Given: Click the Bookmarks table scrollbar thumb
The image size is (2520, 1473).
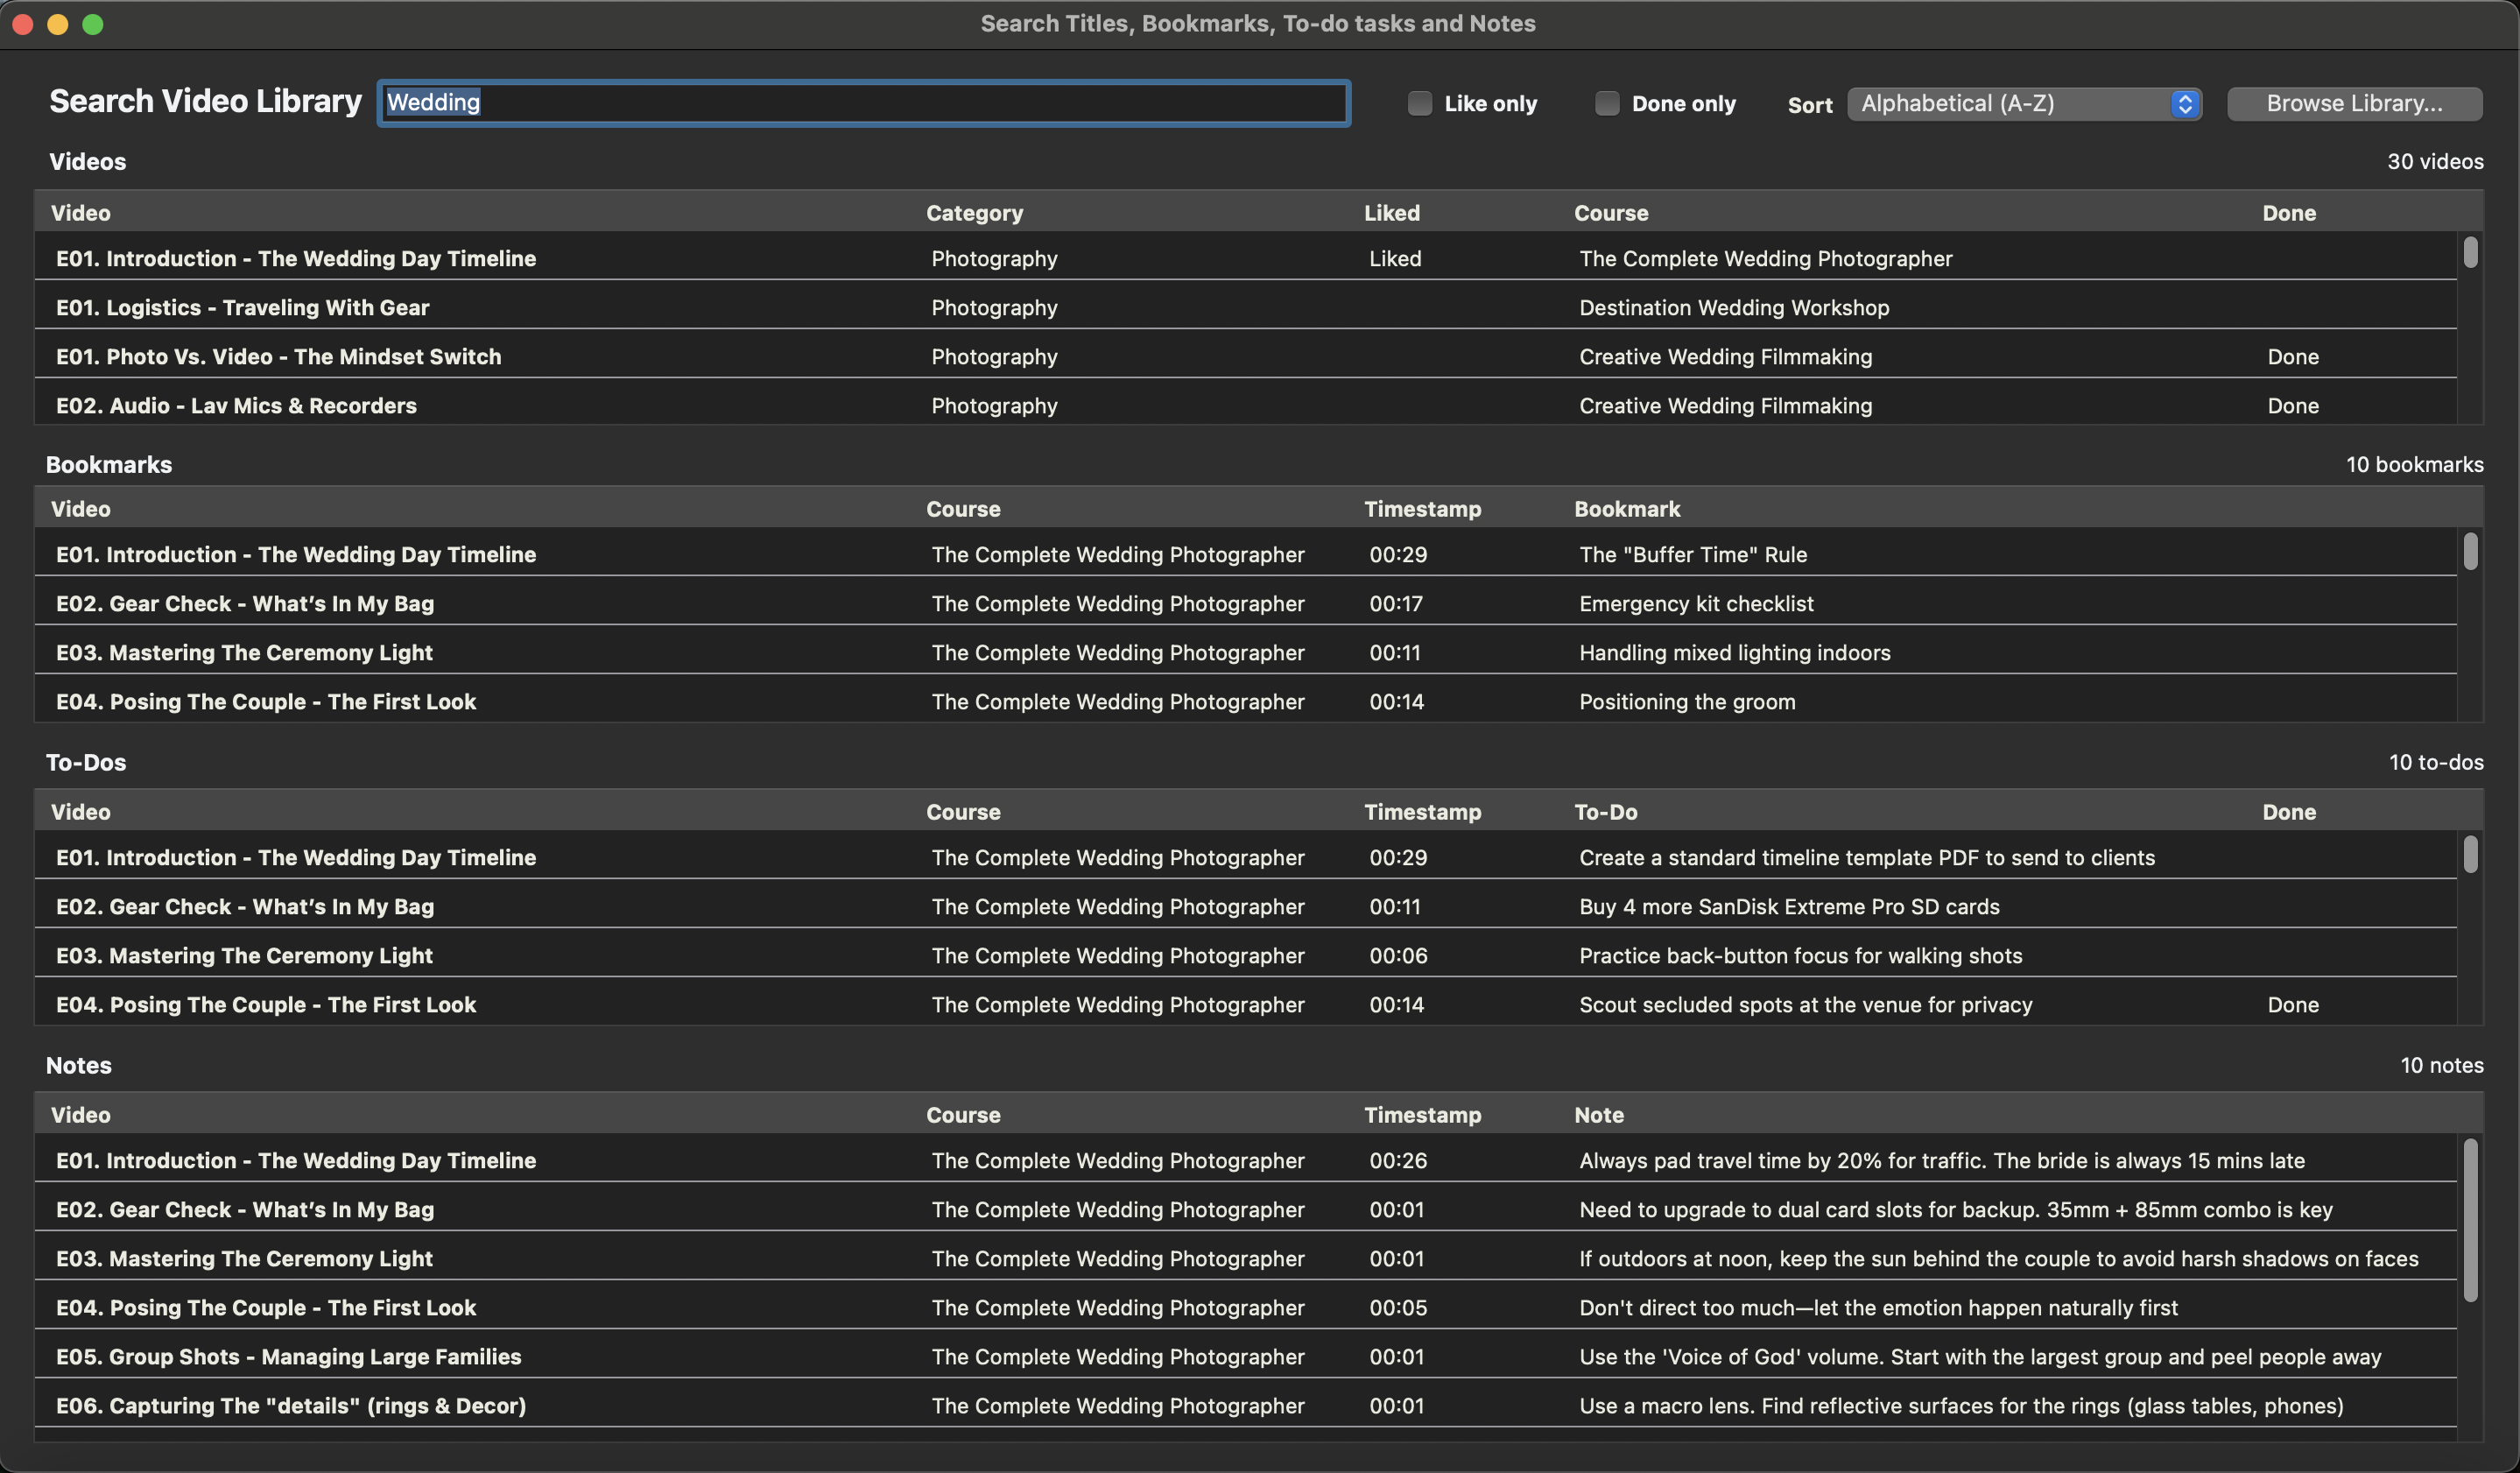Looking at the screenshot, I should tap(2469, 552).
